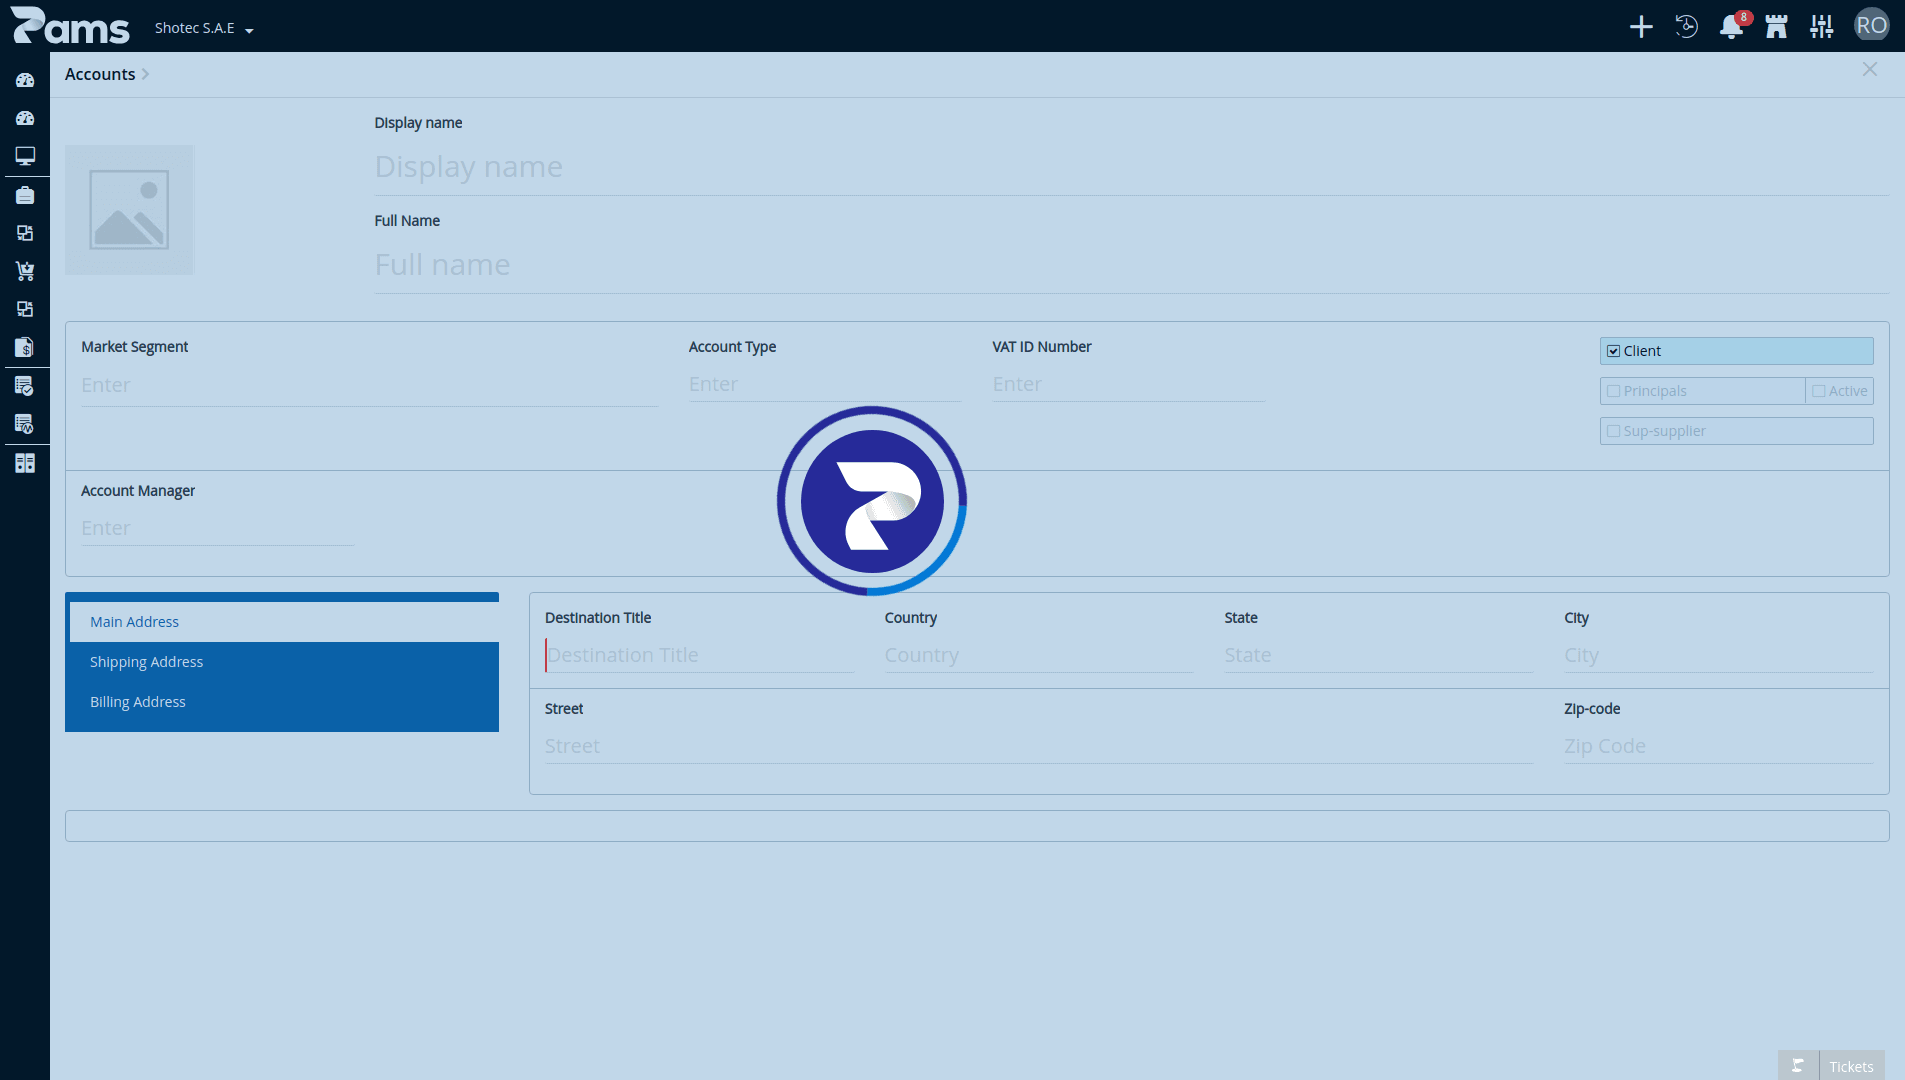Image resolution: width=1905 pixels, height=1080 pixels.
Task: Click the plus icon in top bar
Action: pyautogui.click(x=1641, y=27)
